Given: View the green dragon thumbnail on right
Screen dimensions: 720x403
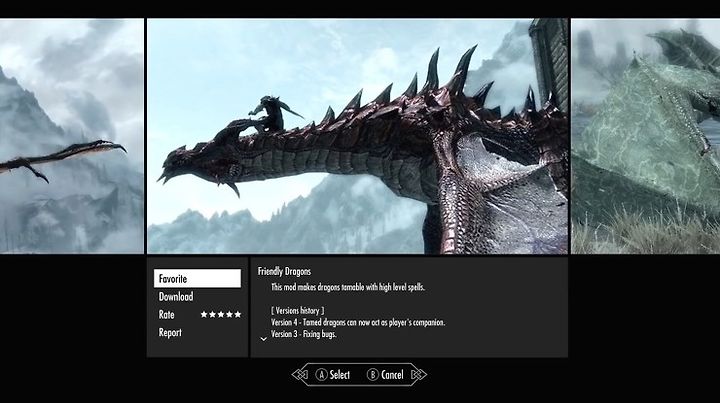Looking at the screenshot, I should tap(646, 136).
